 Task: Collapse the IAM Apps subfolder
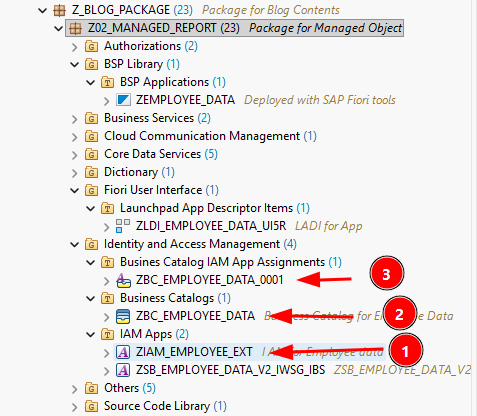click(91, 334)
